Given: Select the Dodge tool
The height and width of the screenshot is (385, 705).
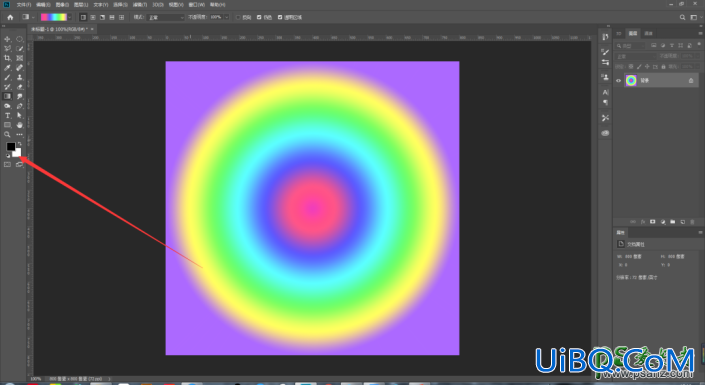Looking at the screenshot, I should (x=7, y=106).
